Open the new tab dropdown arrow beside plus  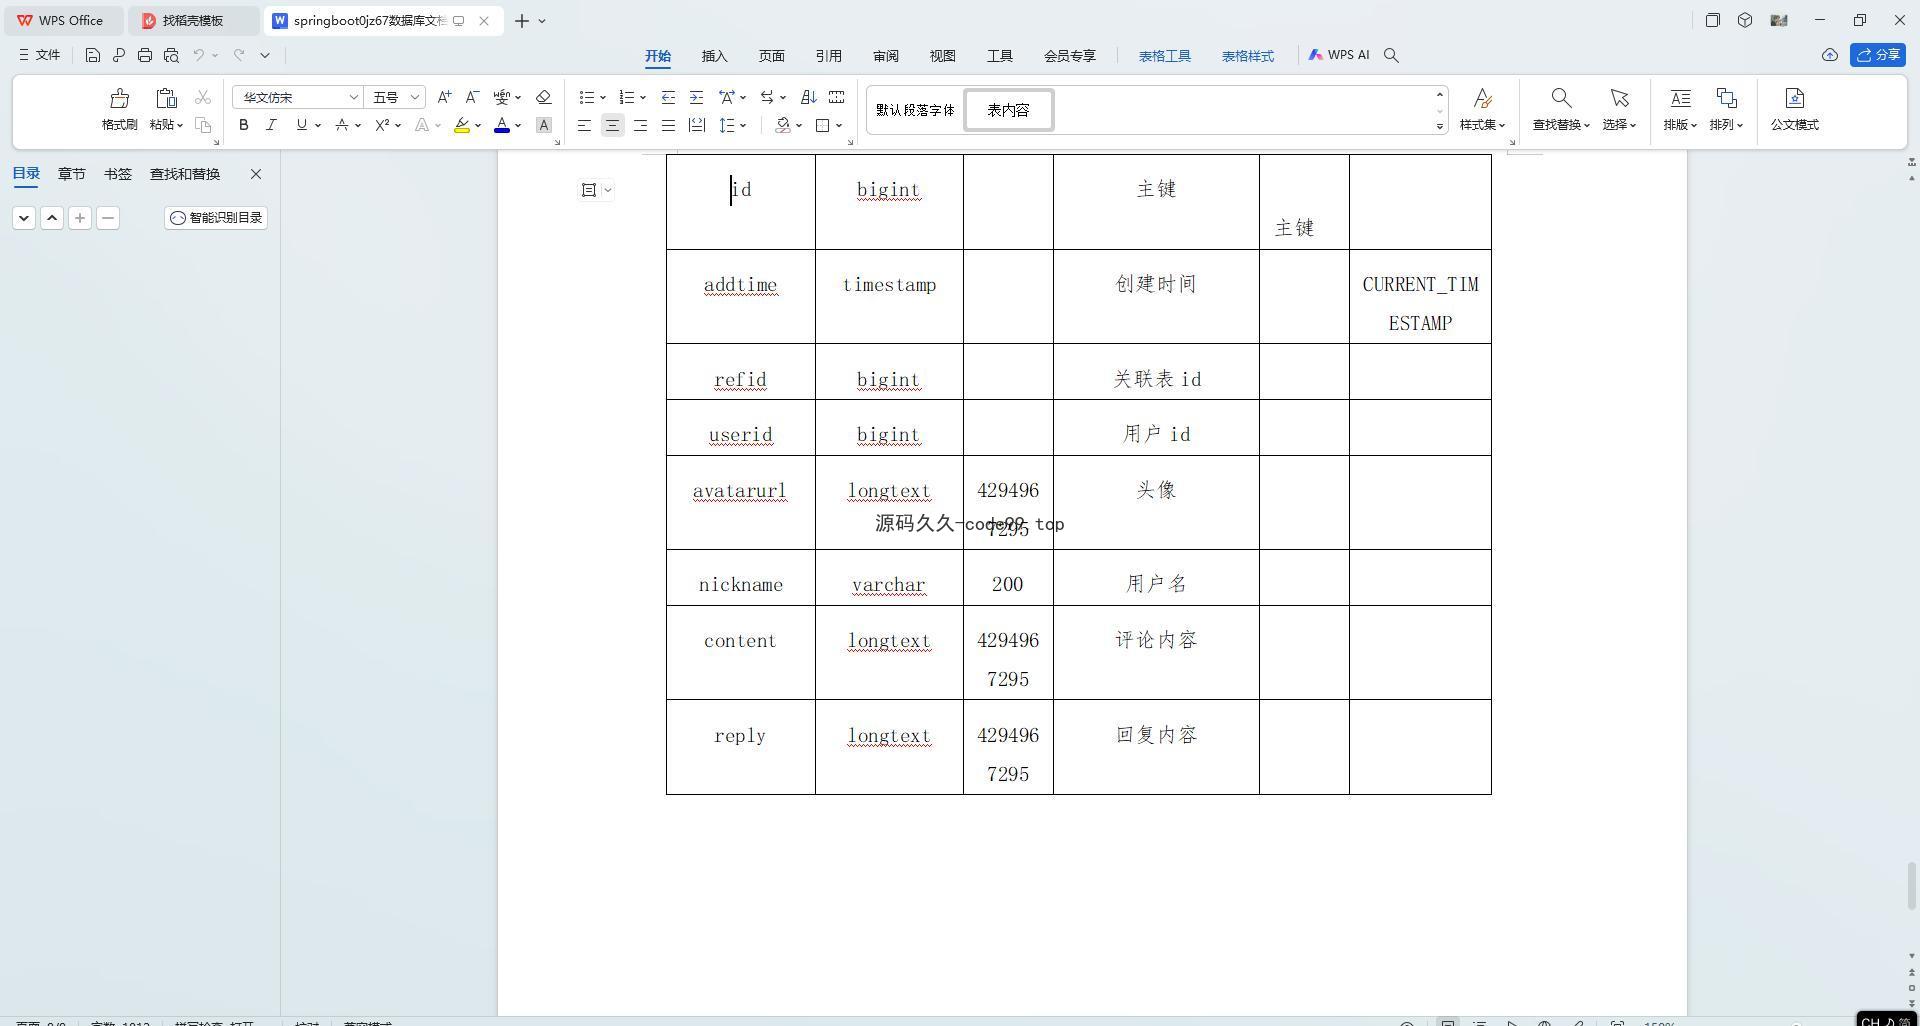click(542, 20)
